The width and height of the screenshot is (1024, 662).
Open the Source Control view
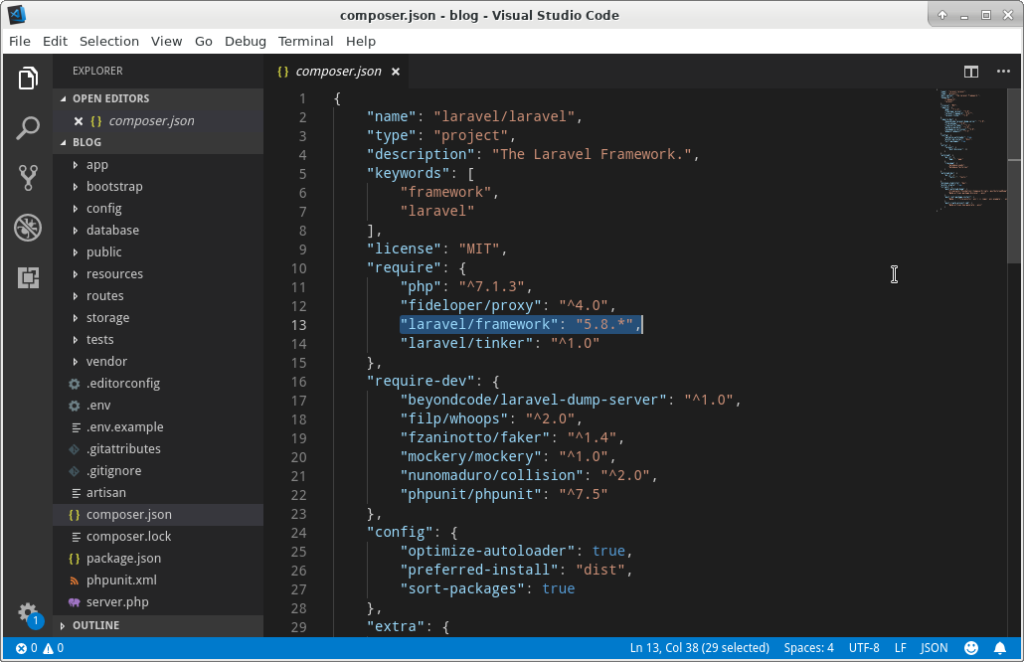pos(27,178)
